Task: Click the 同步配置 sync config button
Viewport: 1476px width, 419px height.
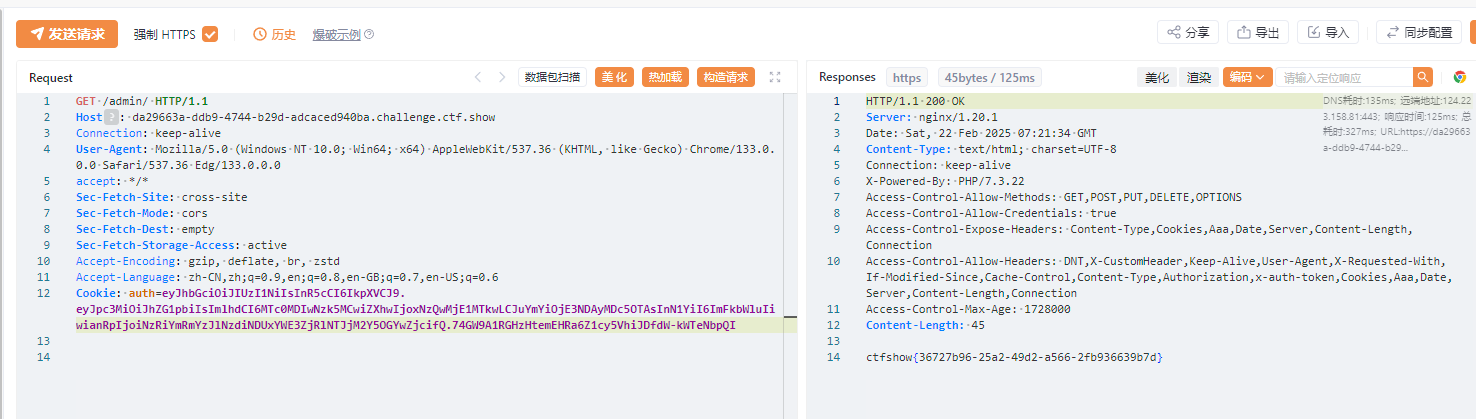Action: coord(1418,33)
